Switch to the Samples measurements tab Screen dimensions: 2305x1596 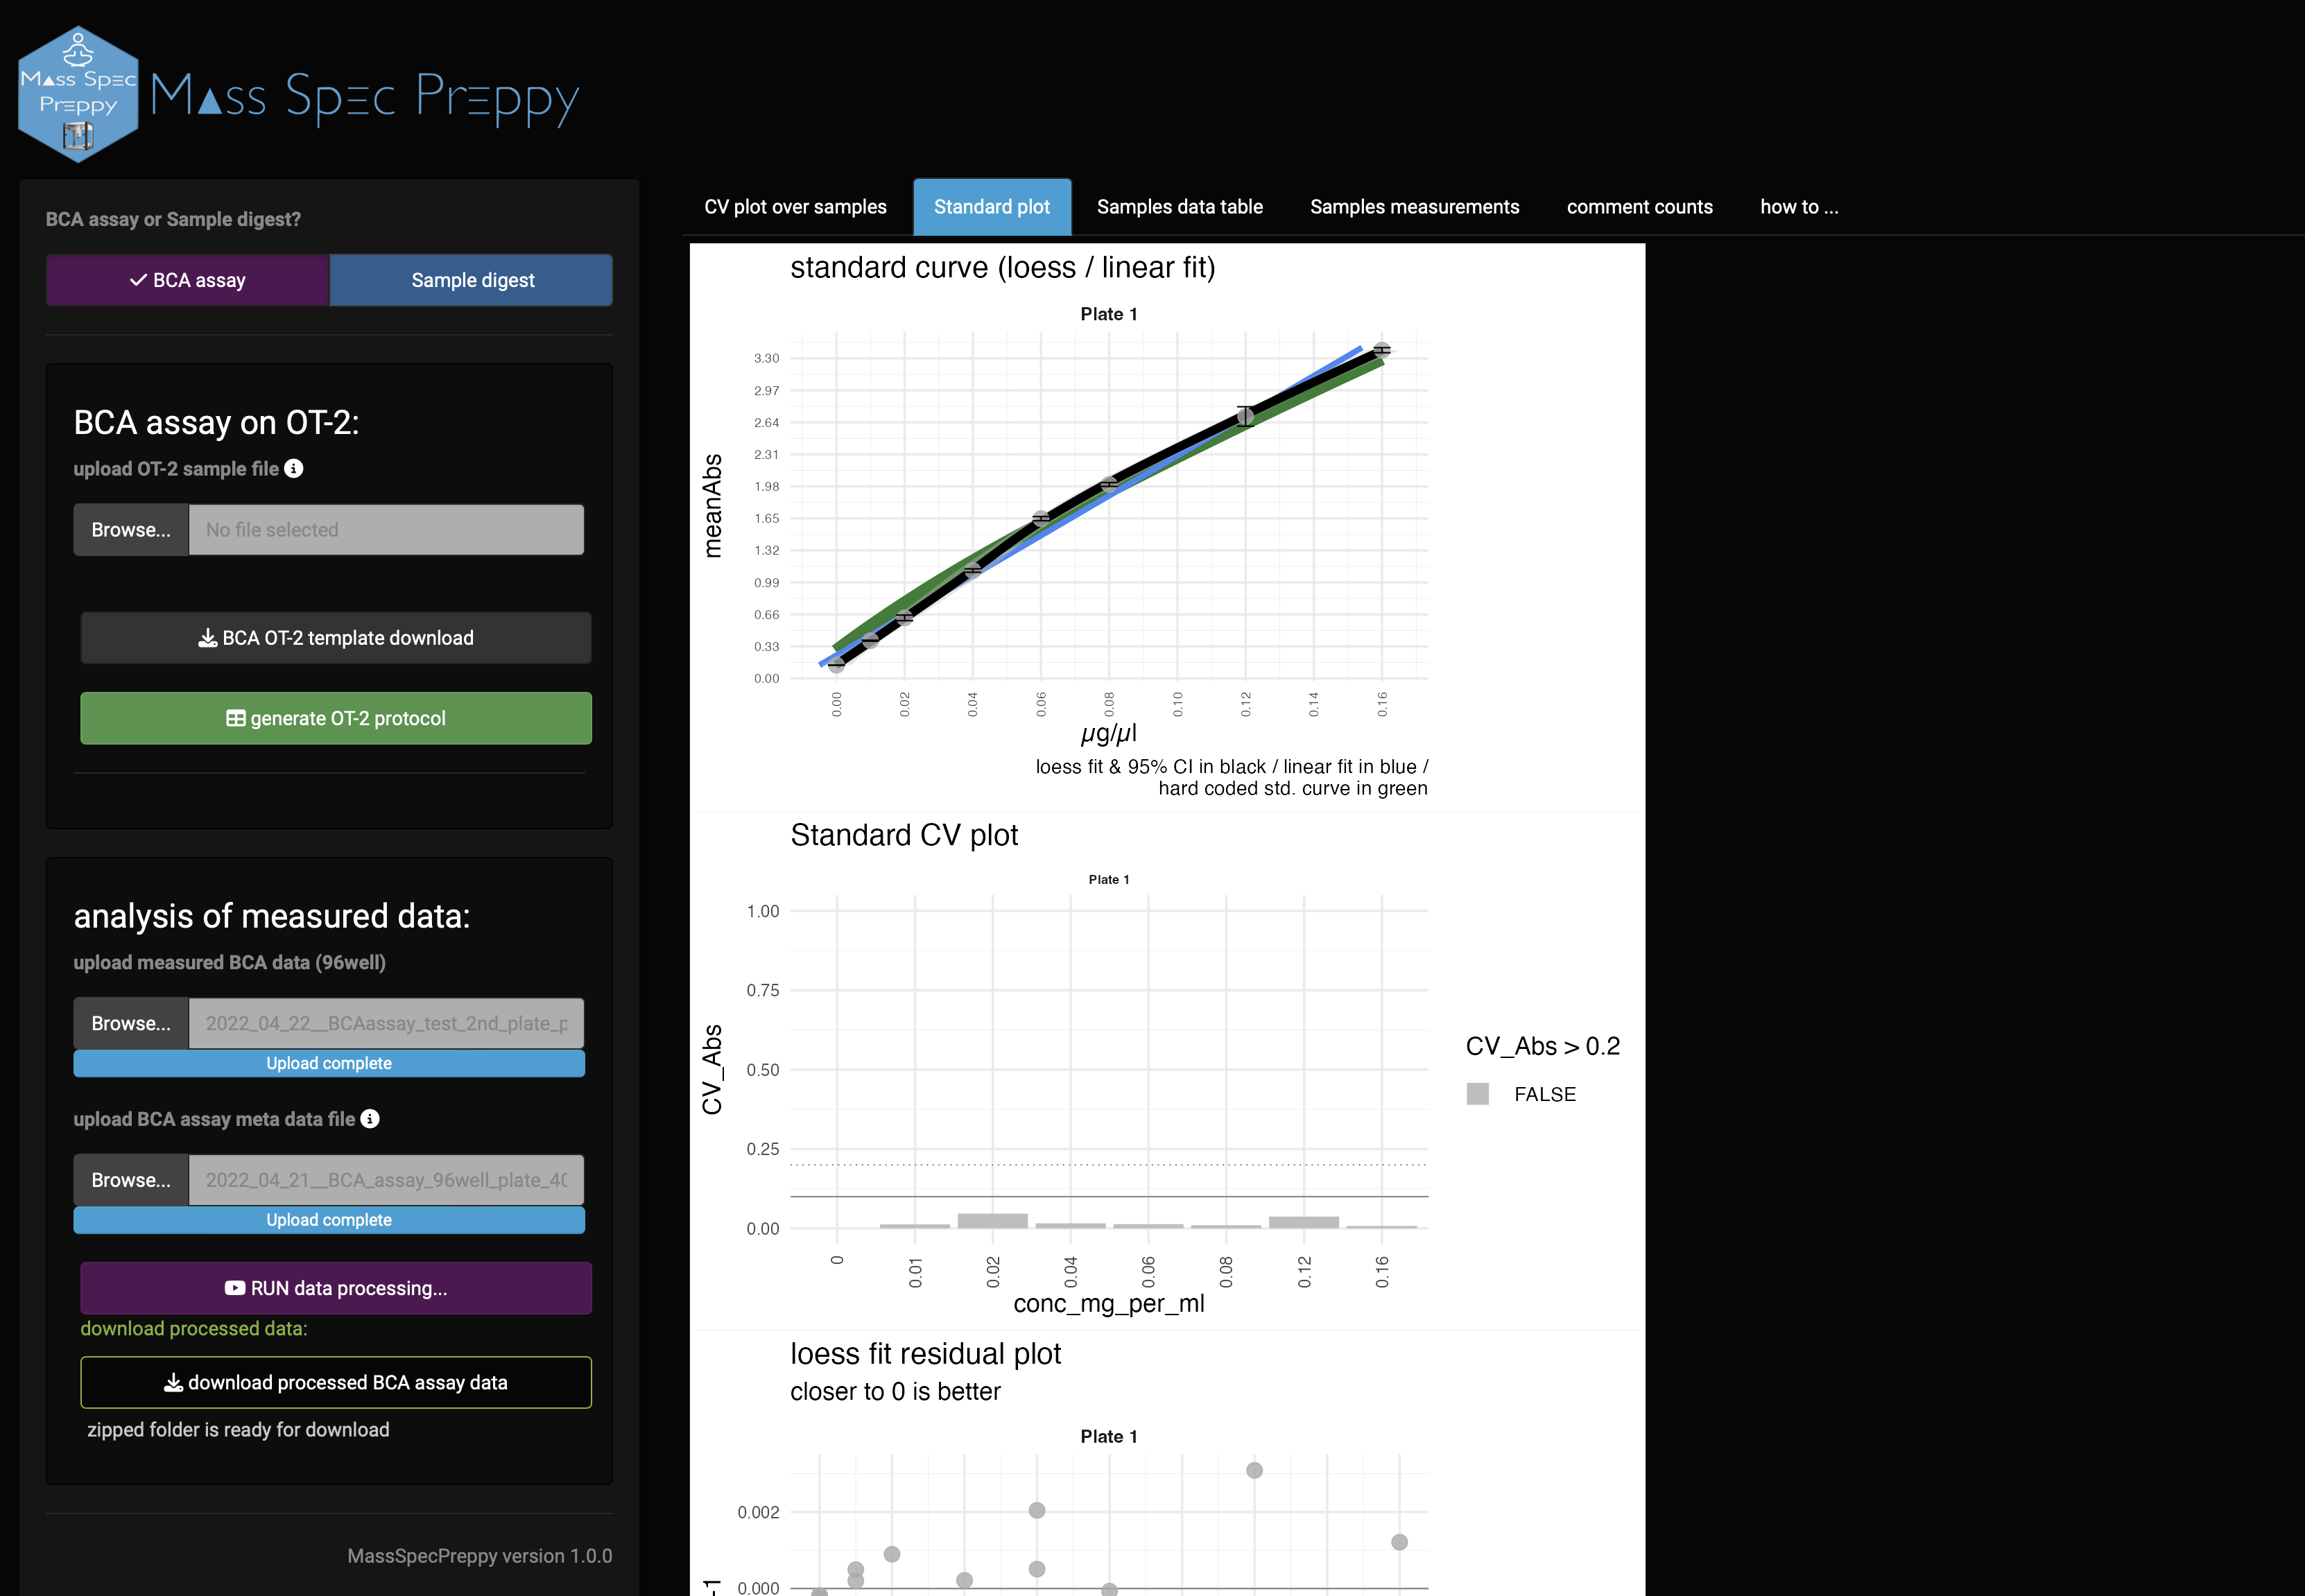(x=1414, y=207)
